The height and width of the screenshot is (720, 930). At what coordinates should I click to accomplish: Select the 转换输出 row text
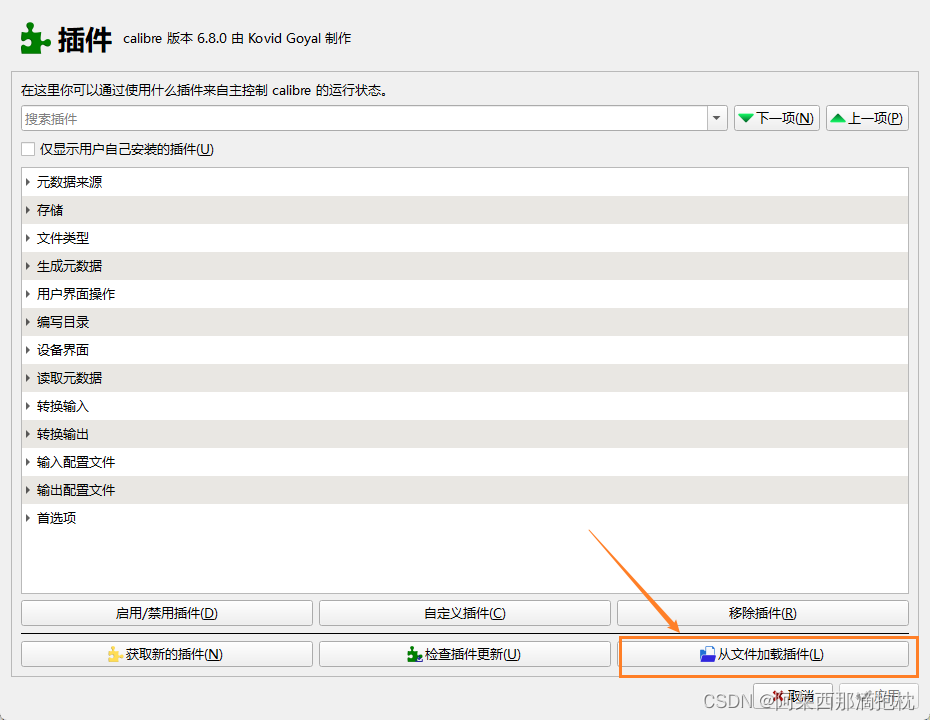tap(63, 434)
